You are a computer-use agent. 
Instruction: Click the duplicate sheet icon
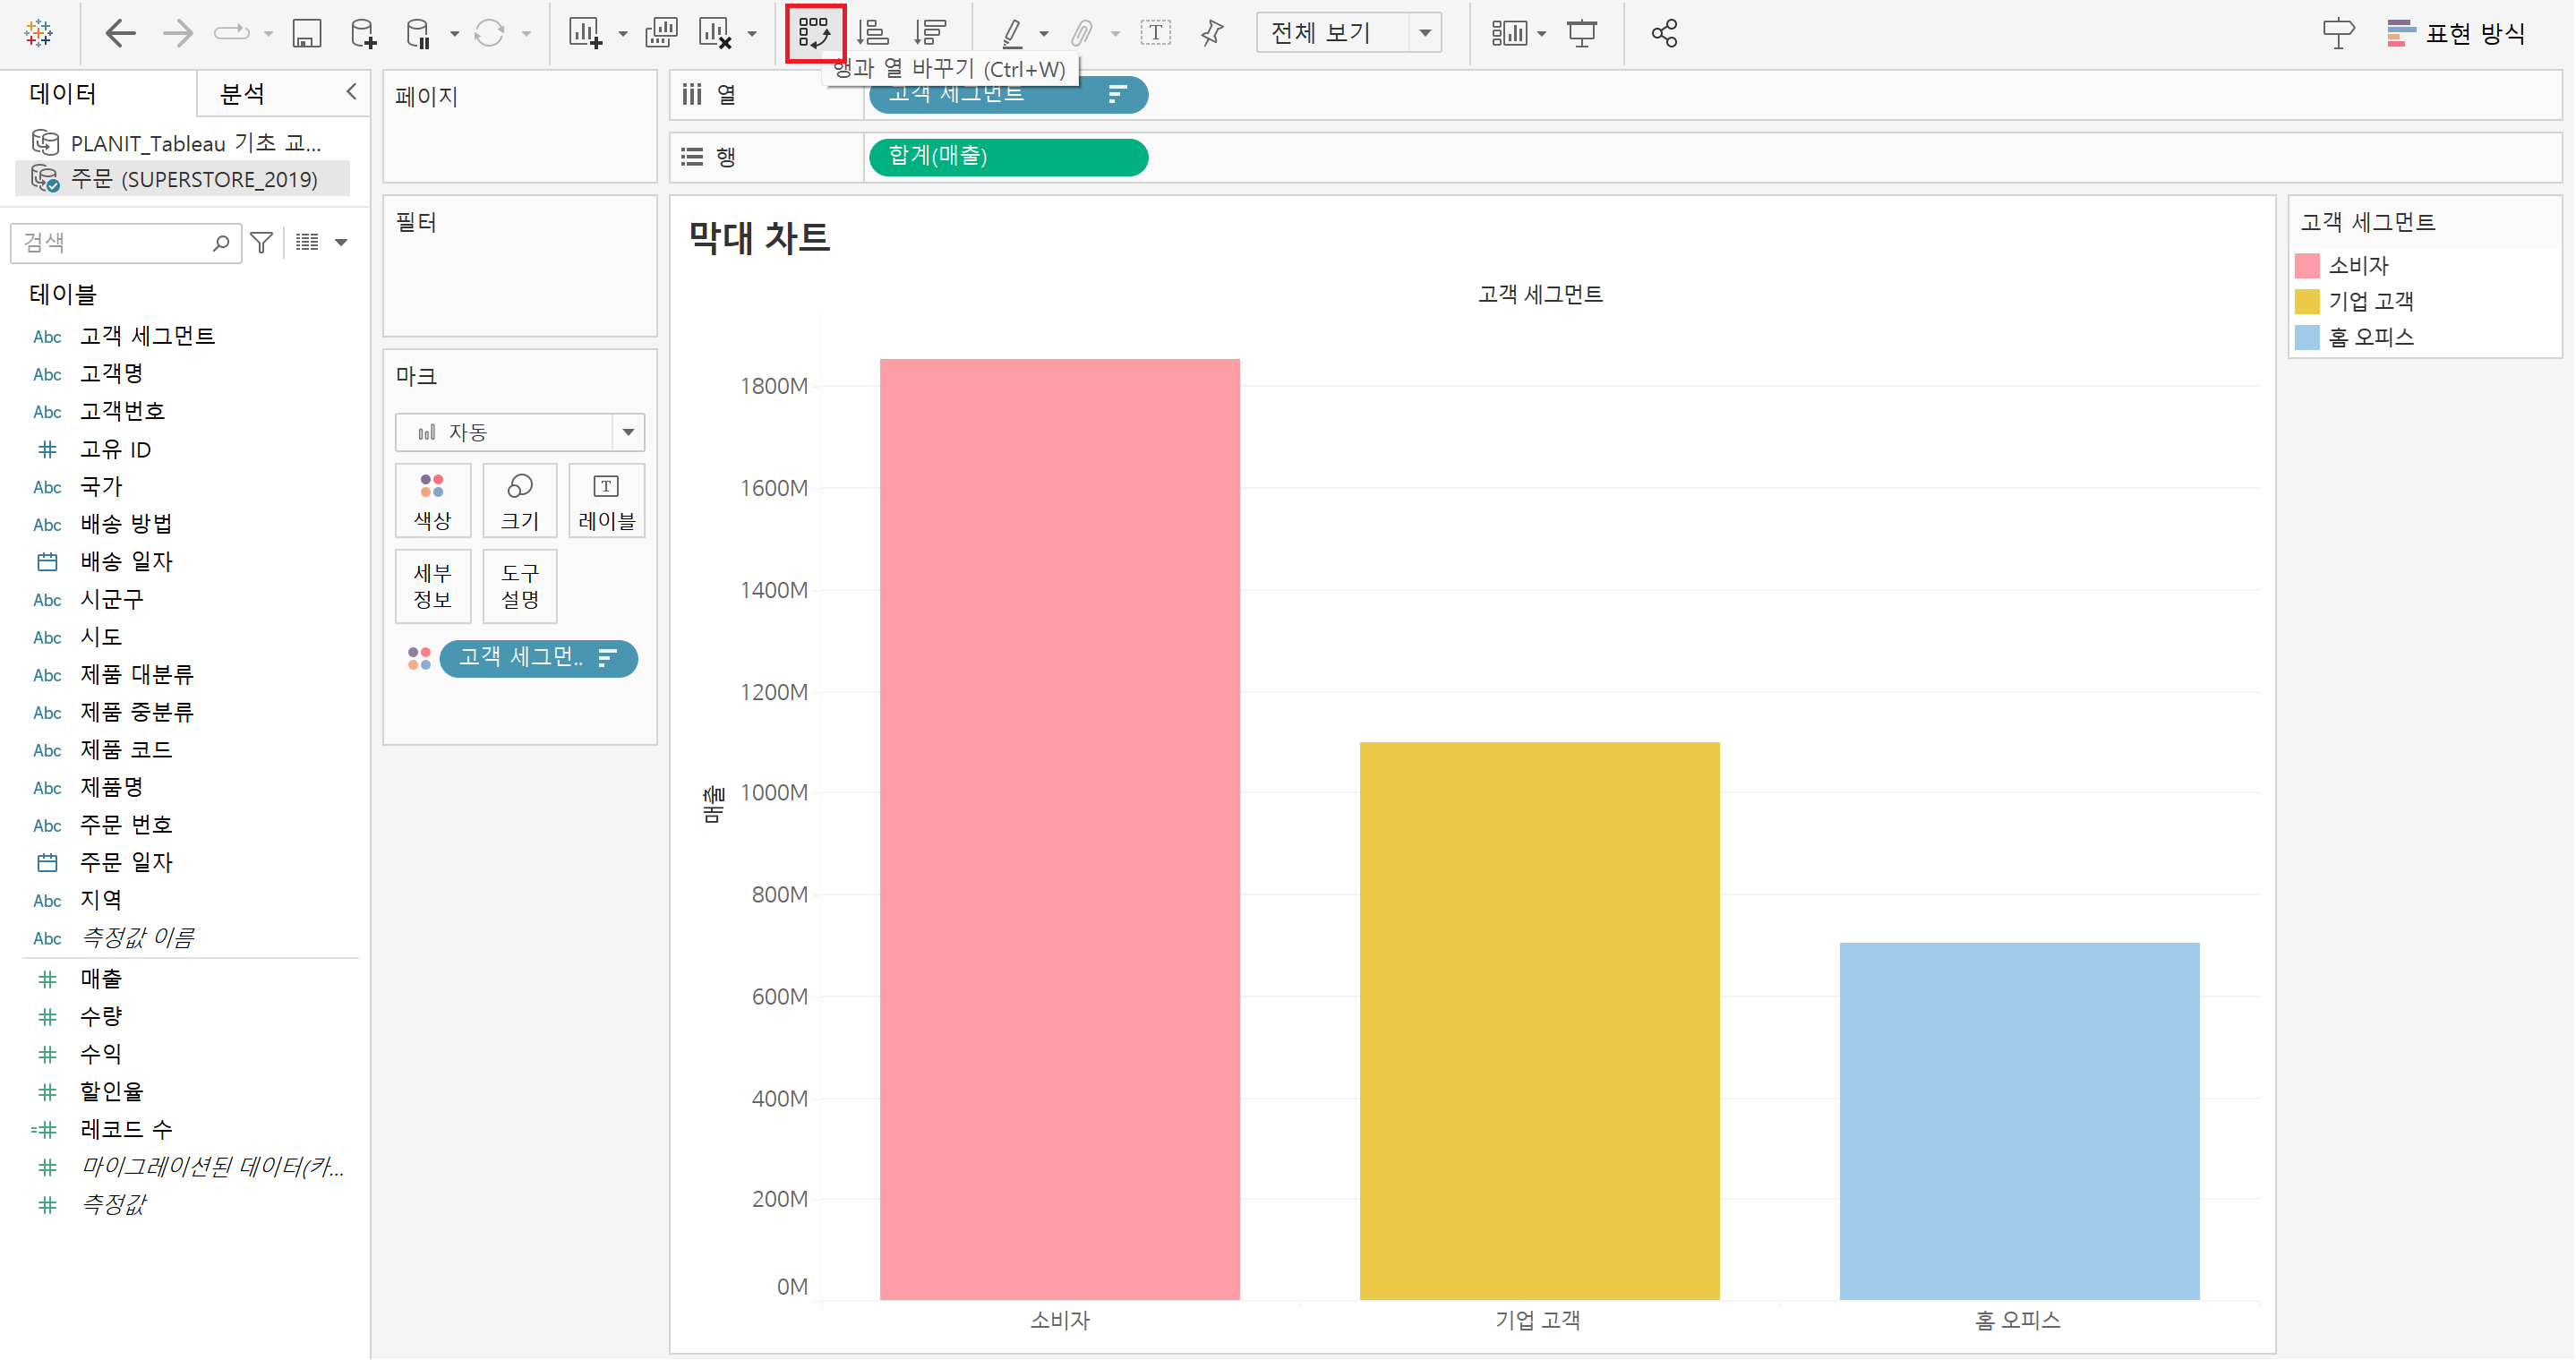tap(661, 33)
